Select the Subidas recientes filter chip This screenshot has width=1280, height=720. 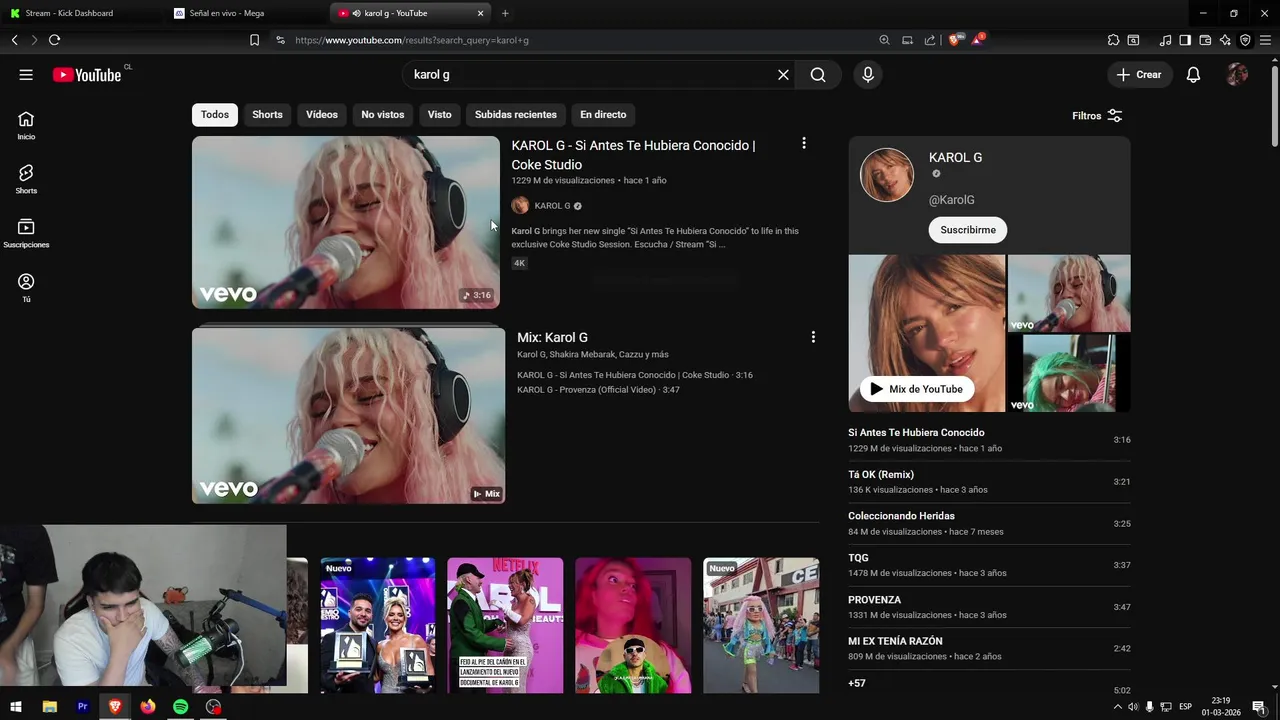pos(516,115)
